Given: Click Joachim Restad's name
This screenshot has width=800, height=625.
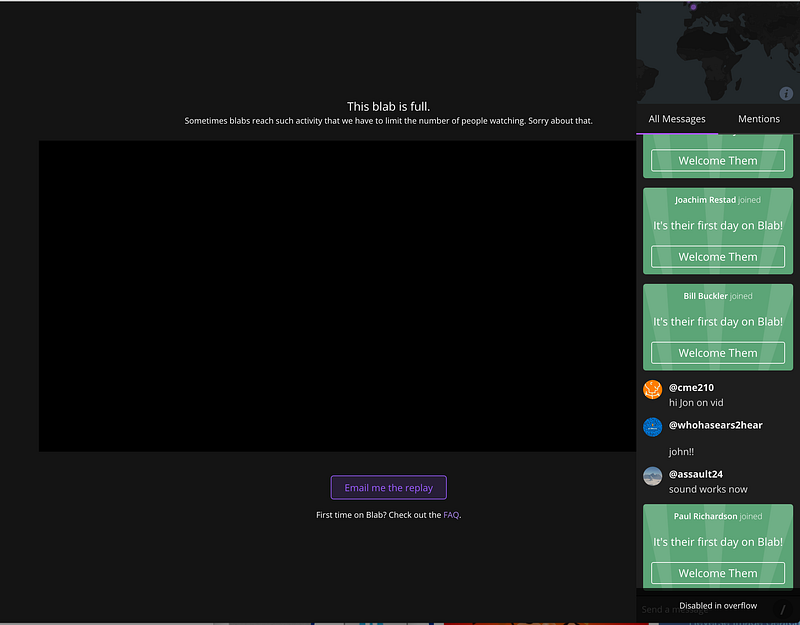Looking at the screenshot, I should (x=705, y=200).
